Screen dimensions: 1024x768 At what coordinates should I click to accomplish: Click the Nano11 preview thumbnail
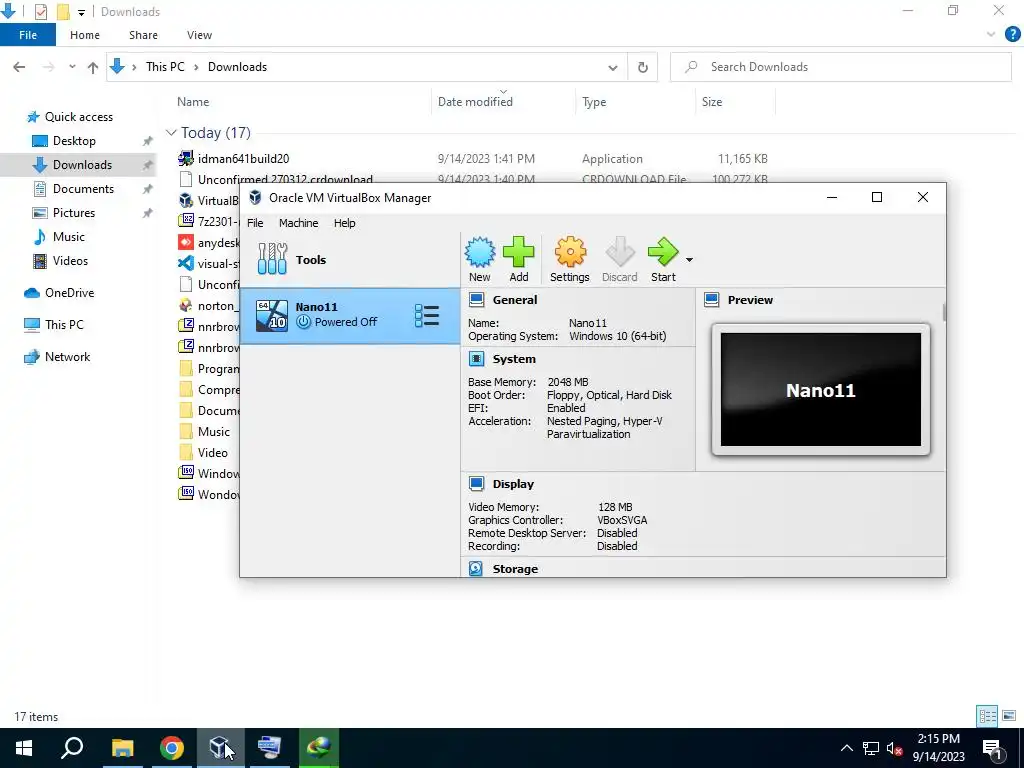pos(821,390)
